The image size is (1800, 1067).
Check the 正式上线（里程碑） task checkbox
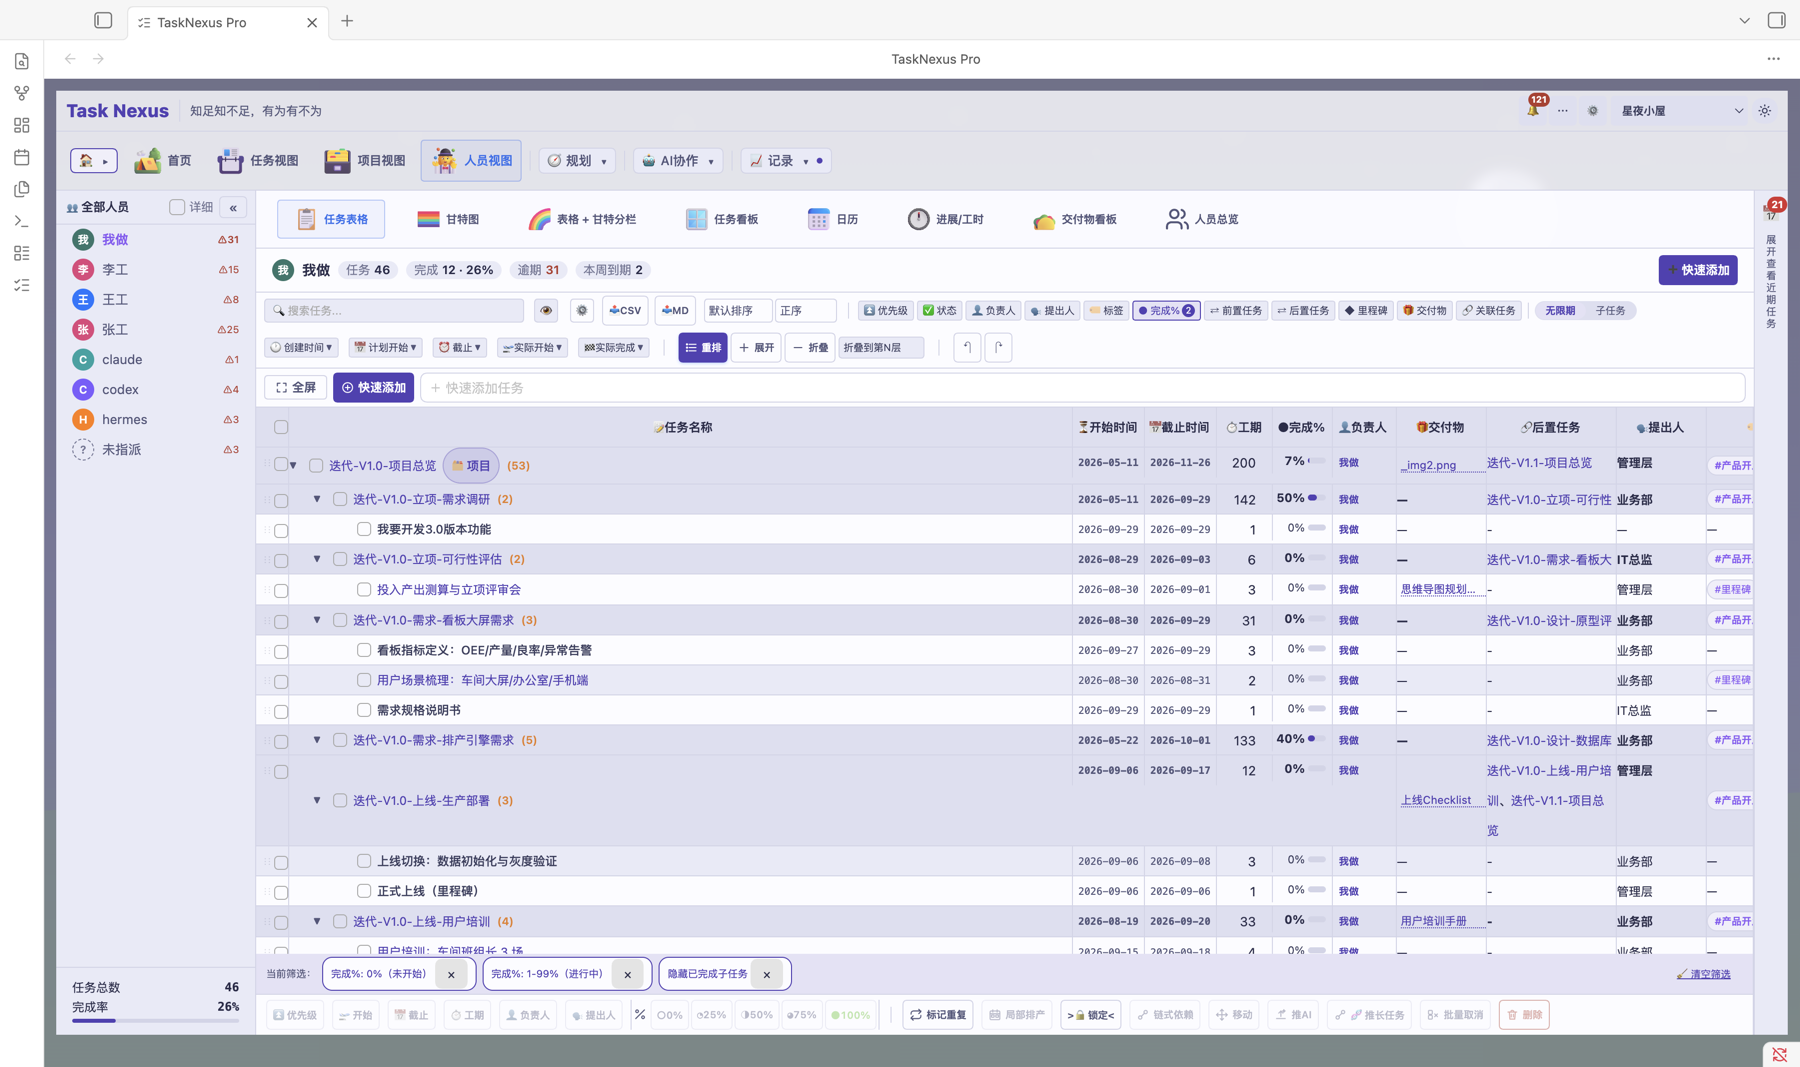click(x=364, y=891)
